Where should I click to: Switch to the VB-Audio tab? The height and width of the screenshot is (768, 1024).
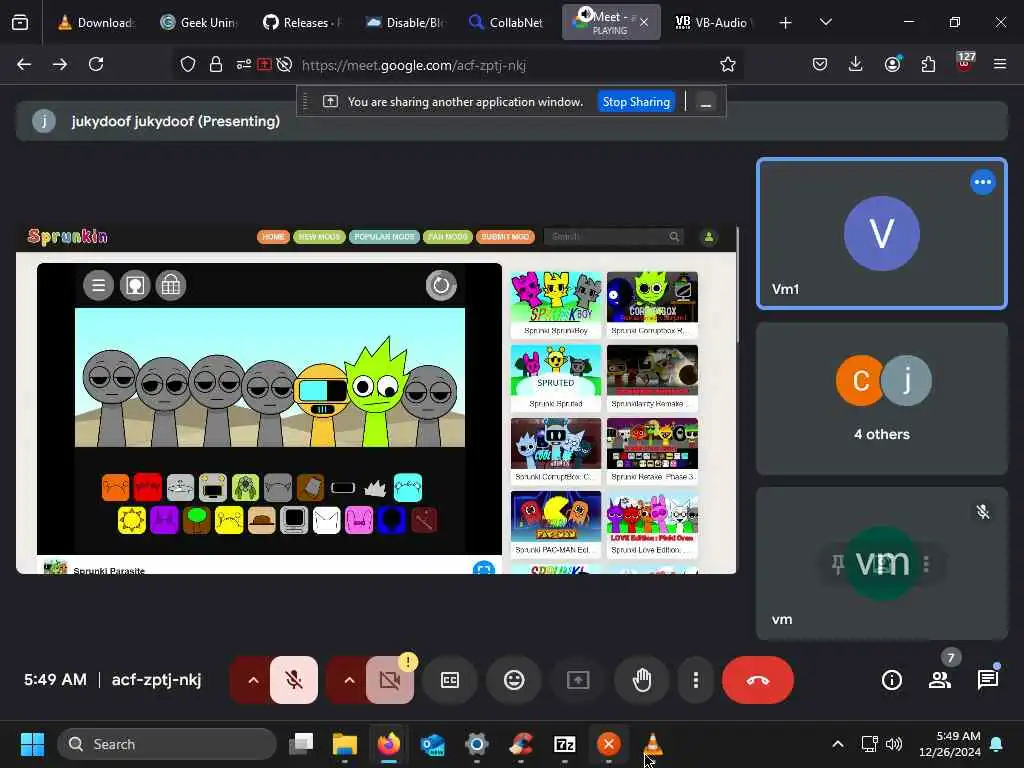713,22
